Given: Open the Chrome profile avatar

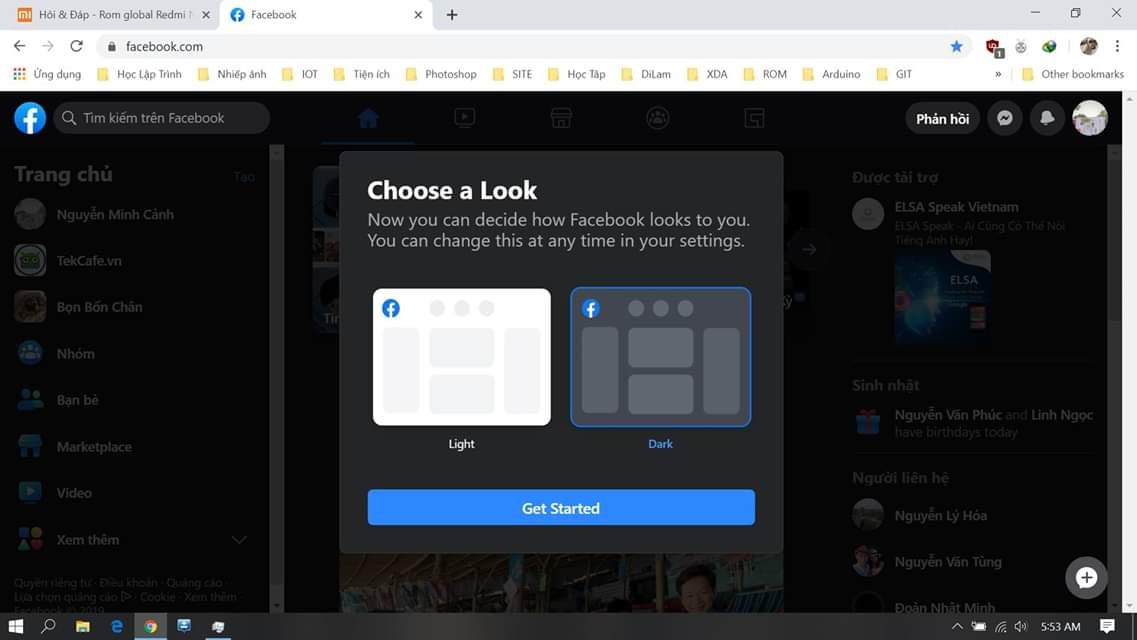Looking at the screenshot, I should pyautogui.click(x=1088, y=46).
